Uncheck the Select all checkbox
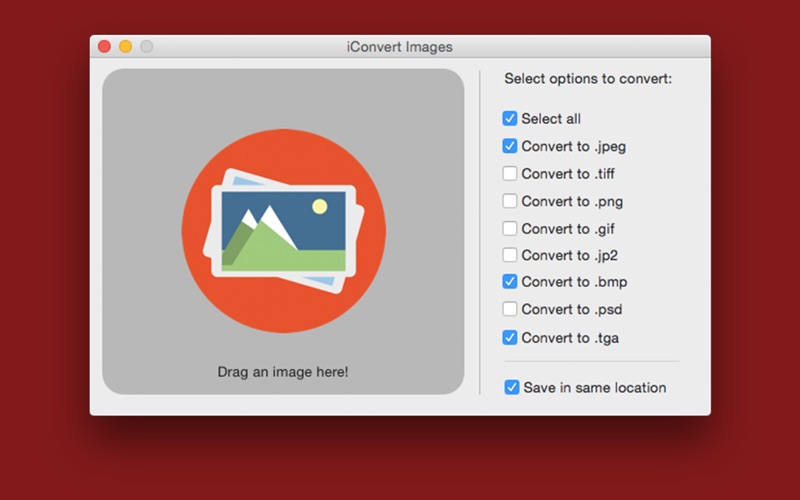The image size is (800, 500). point(509,118)
